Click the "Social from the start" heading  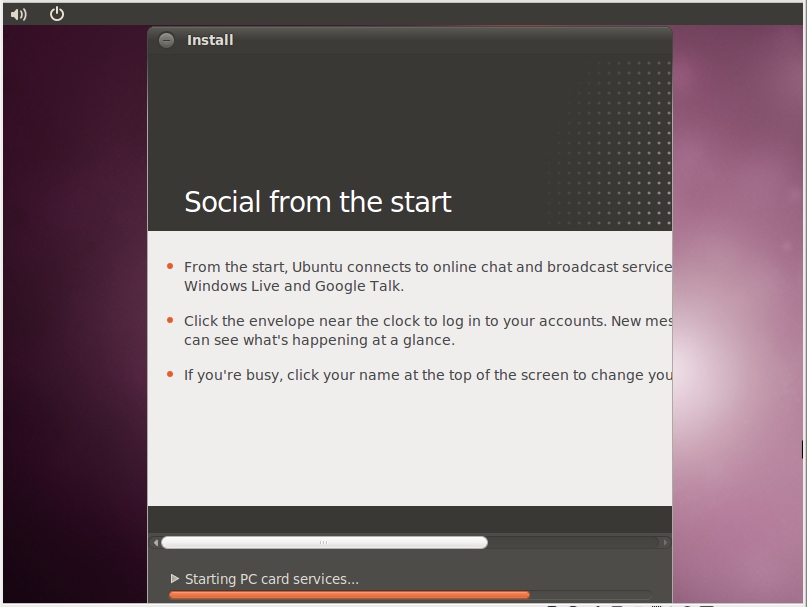click(318, 202)
